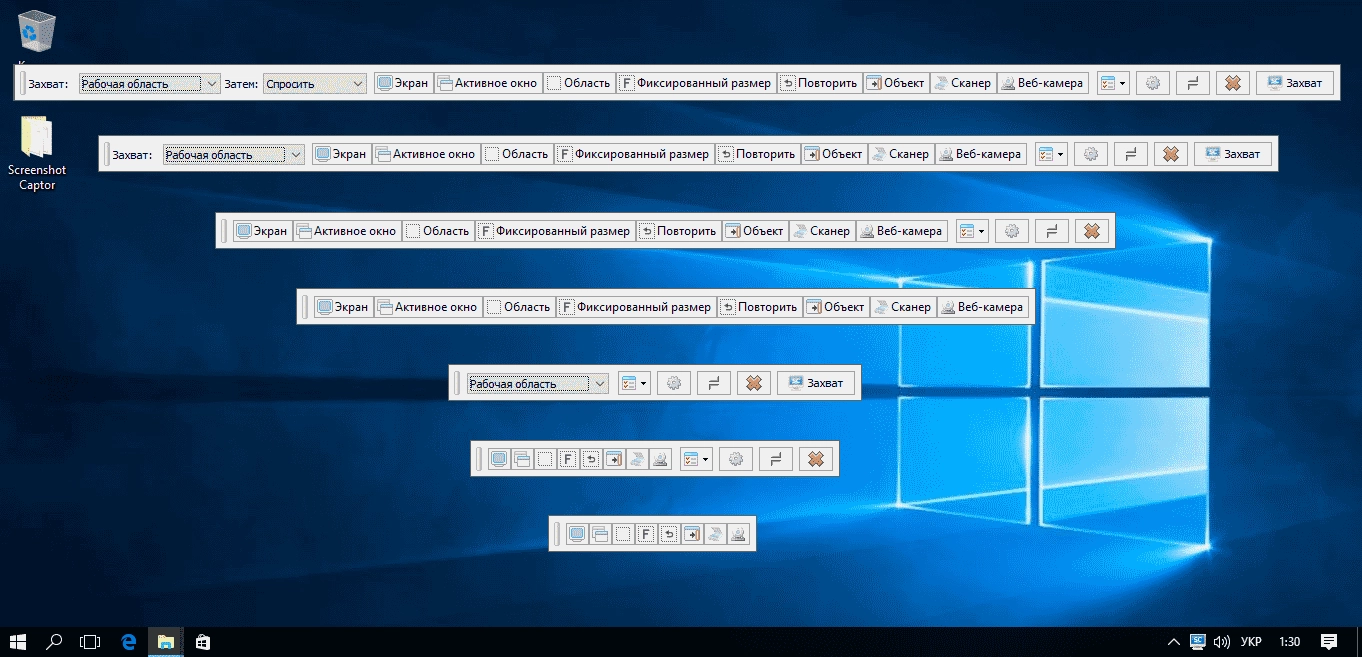Open gear settings in toolbar containing Затем
The height and width of the screenshot is (657, 1362).
tap(1153, 83)
